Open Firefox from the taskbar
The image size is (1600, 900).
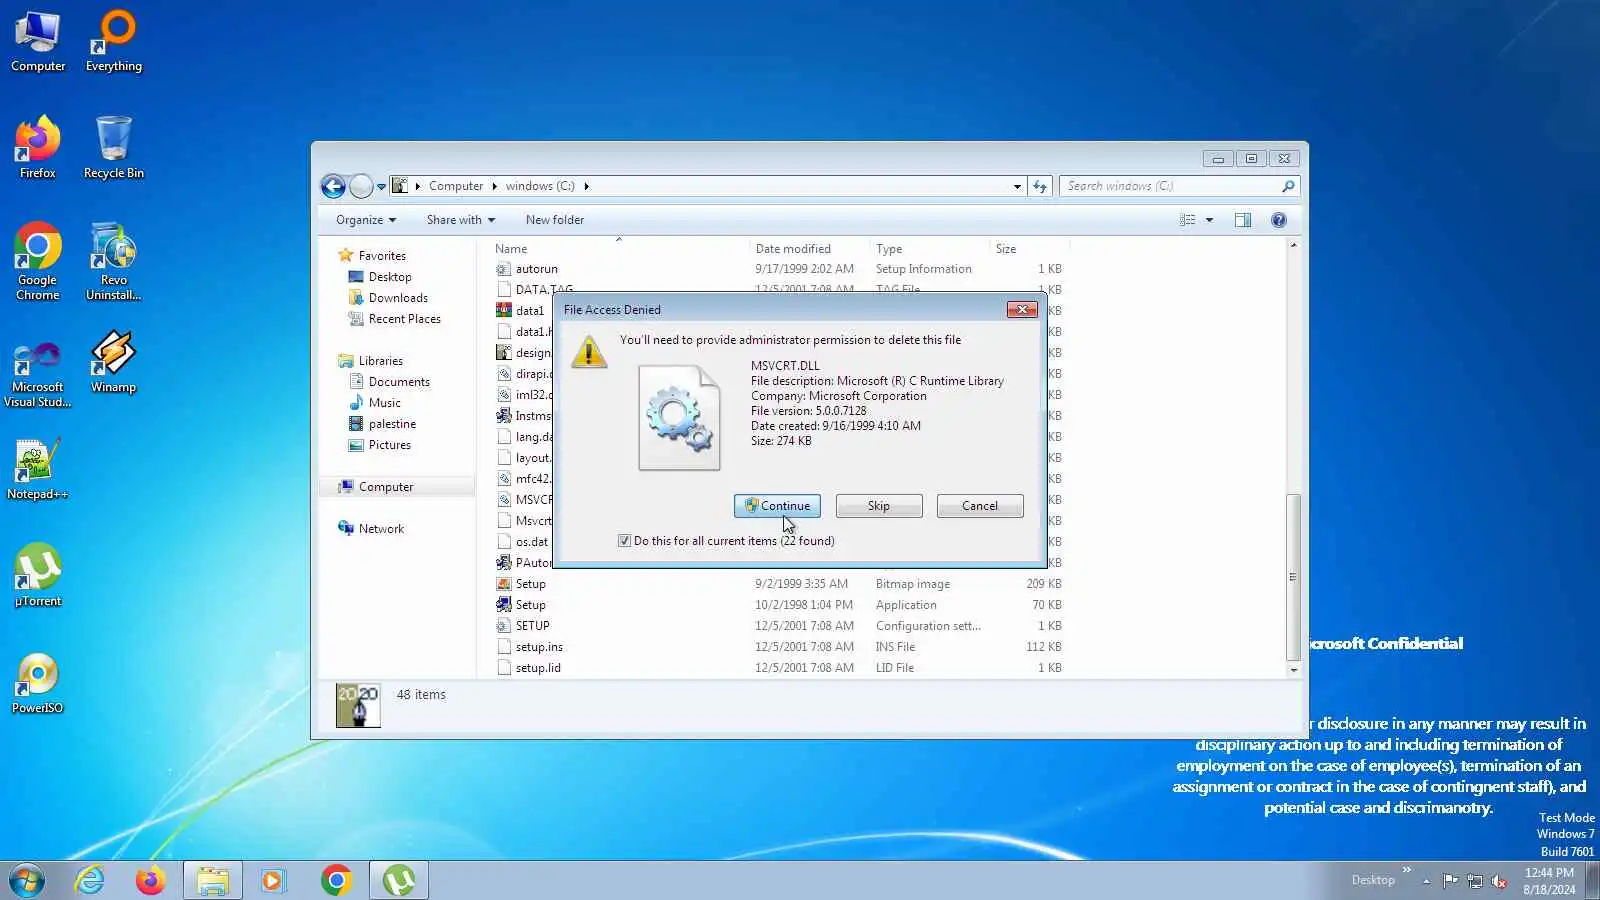coord(151,881)
